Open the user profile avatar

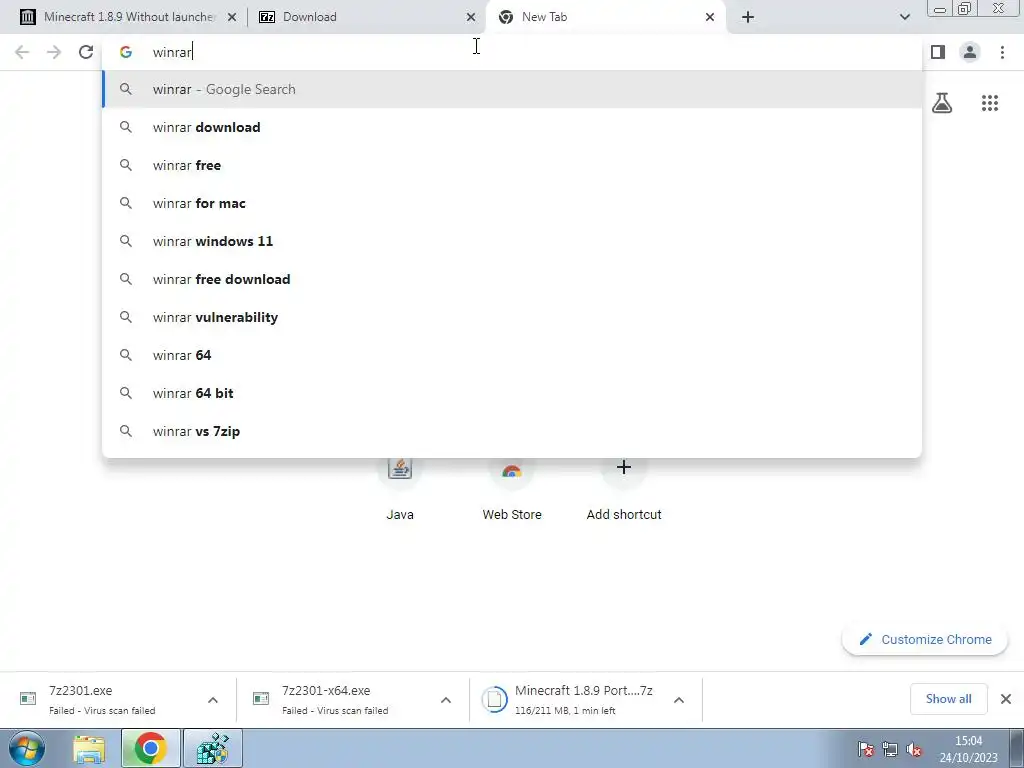coord(970,52)
